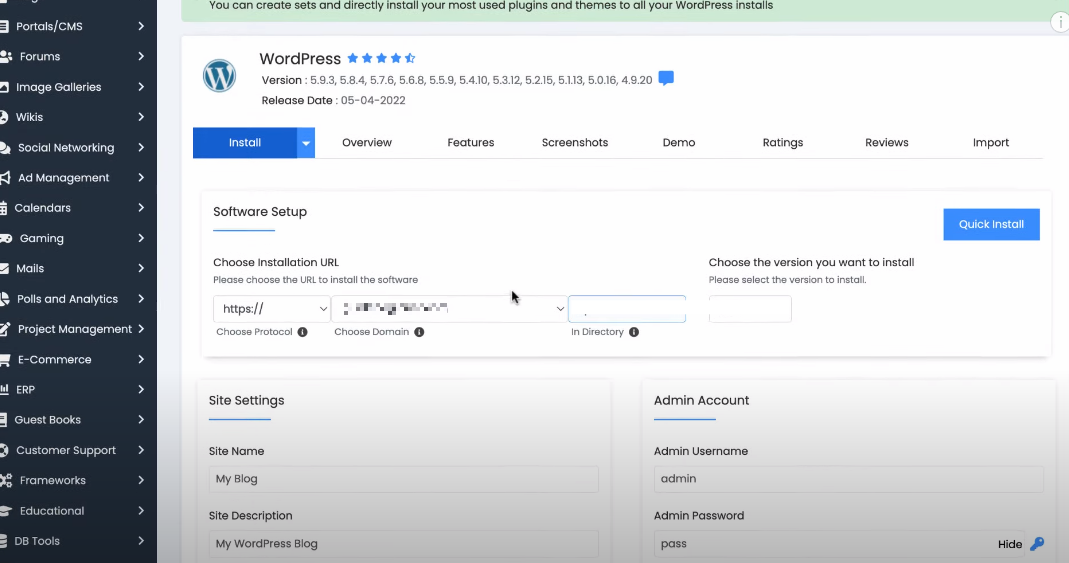Viewport: 1069px width, 563px height.
Task: Switch to the Overview tab
Action: (x=367, y=143)
